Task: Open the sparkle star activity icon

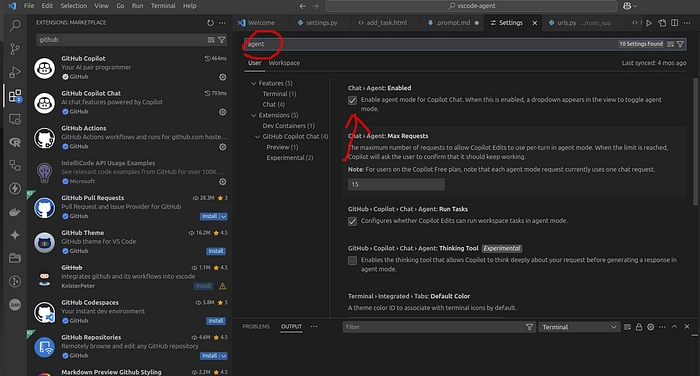Action: pyautogui.click(x=15, y=235)
